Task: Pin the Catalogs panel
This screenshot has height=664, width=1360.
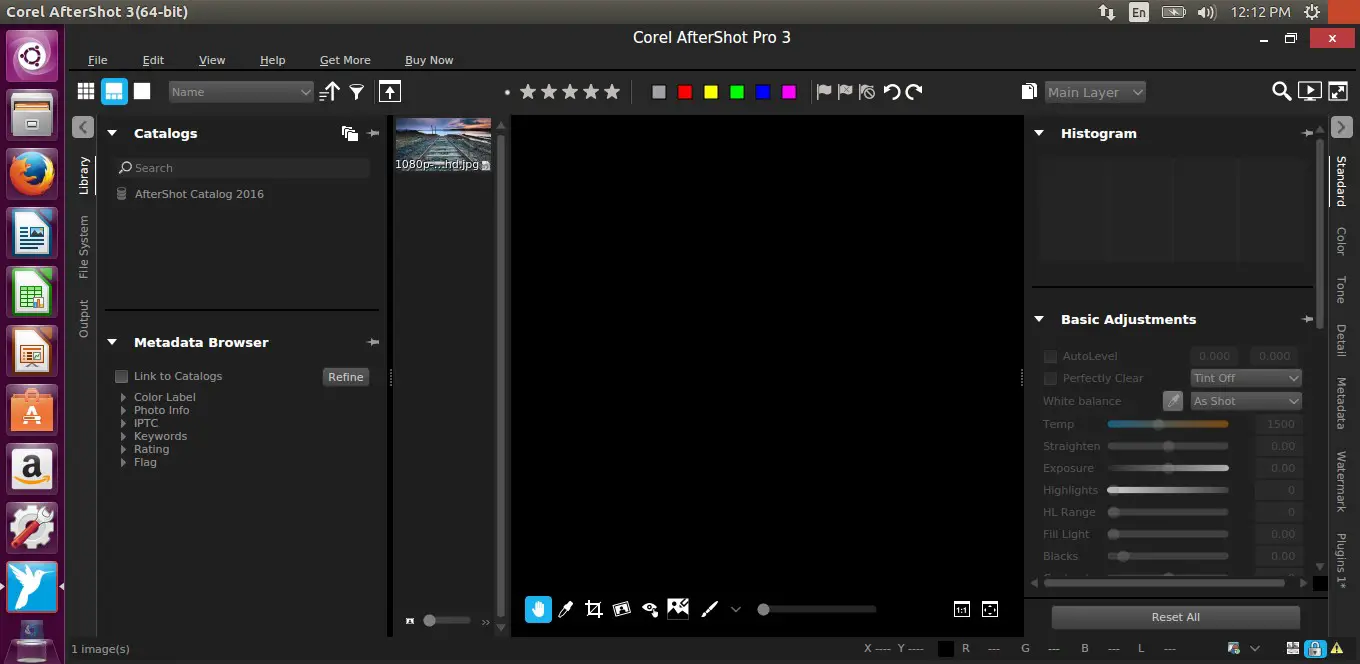Action: [x=373, y=133]
